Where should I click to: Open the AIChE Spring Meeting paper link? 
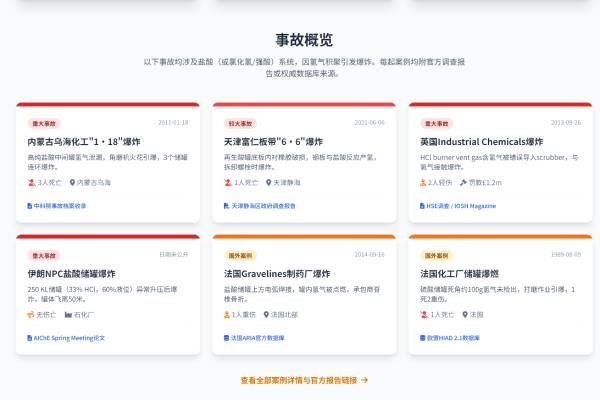[x=66, y=338]
